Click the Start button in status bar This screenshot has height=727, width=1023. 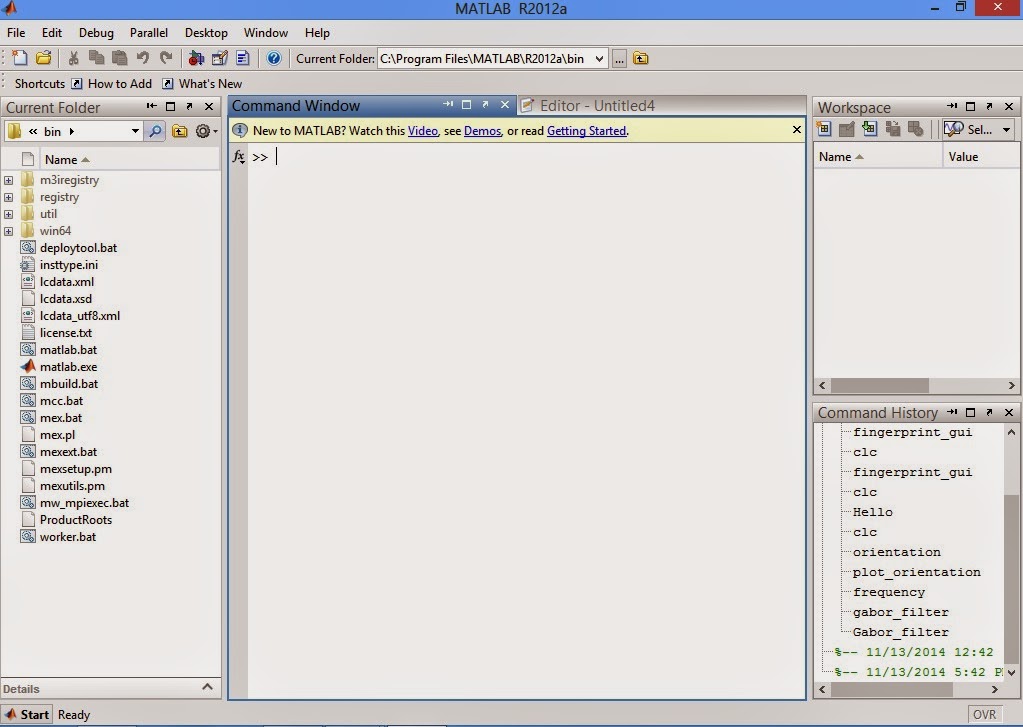tap(25, 714)
